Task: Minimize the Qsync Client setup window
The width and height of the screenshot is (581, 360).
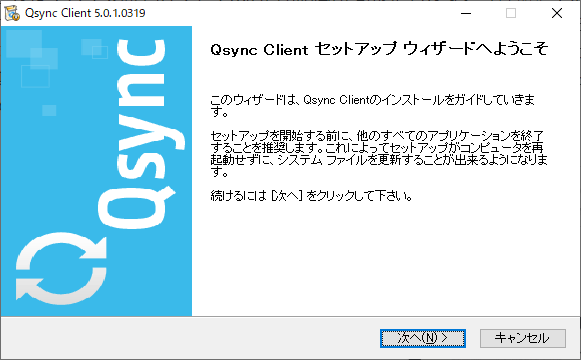Action: (x=466, y=13)
